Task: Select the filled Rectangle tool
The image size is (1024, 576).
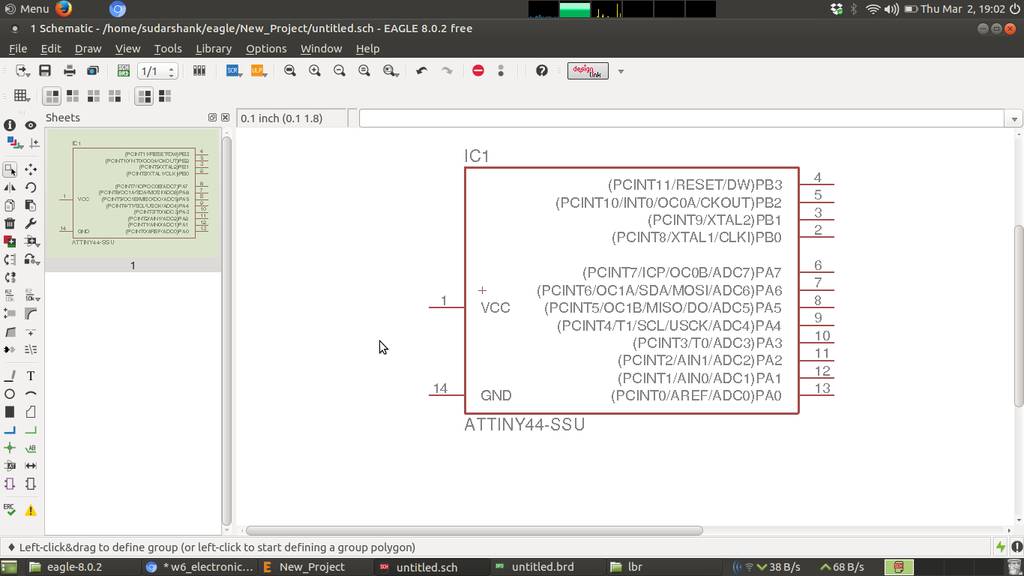Action: click(x=10, y=412)
